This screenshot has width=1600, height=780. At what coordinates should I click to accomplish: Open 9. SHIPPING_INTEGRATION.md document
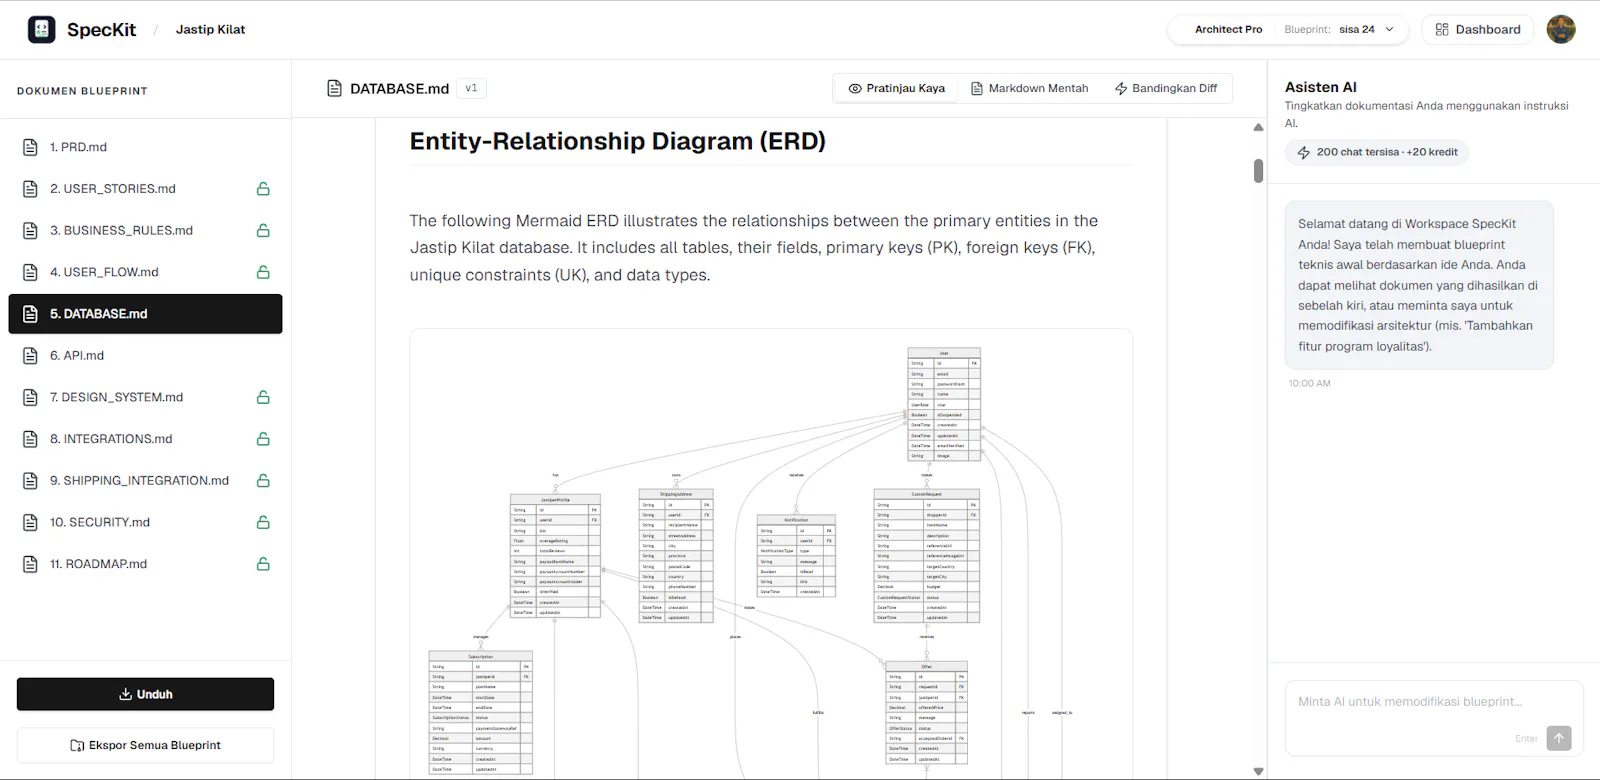pyautogui.click(x=145, y=481)
